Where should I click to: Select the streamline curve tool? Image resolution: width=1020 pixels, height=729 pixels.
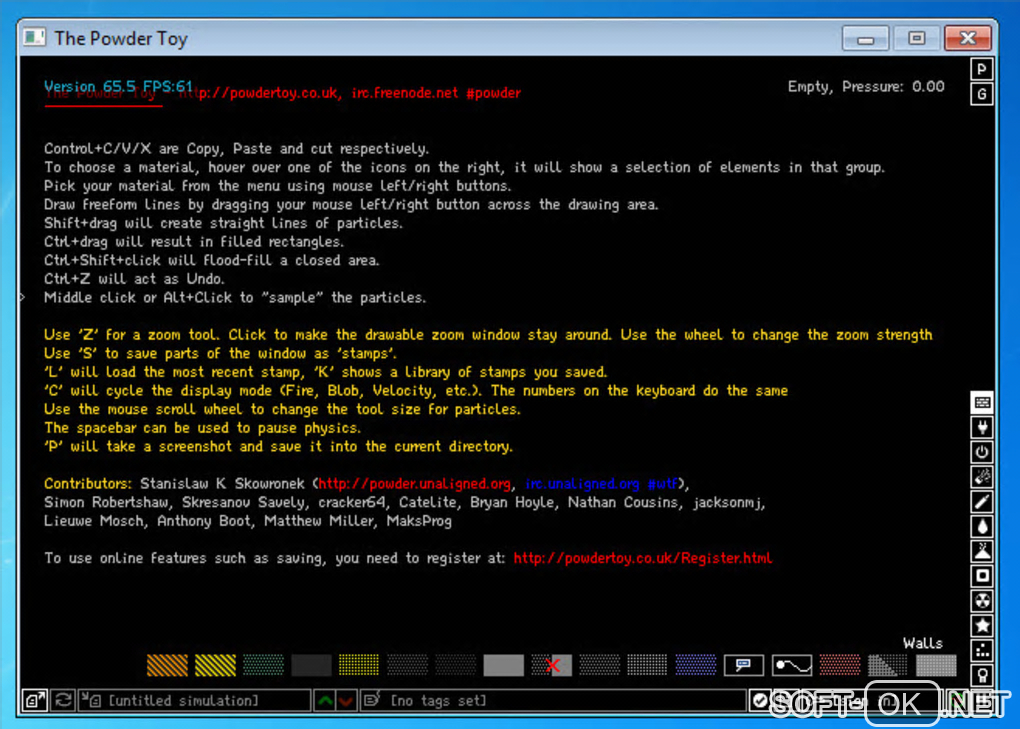point(792,665)
